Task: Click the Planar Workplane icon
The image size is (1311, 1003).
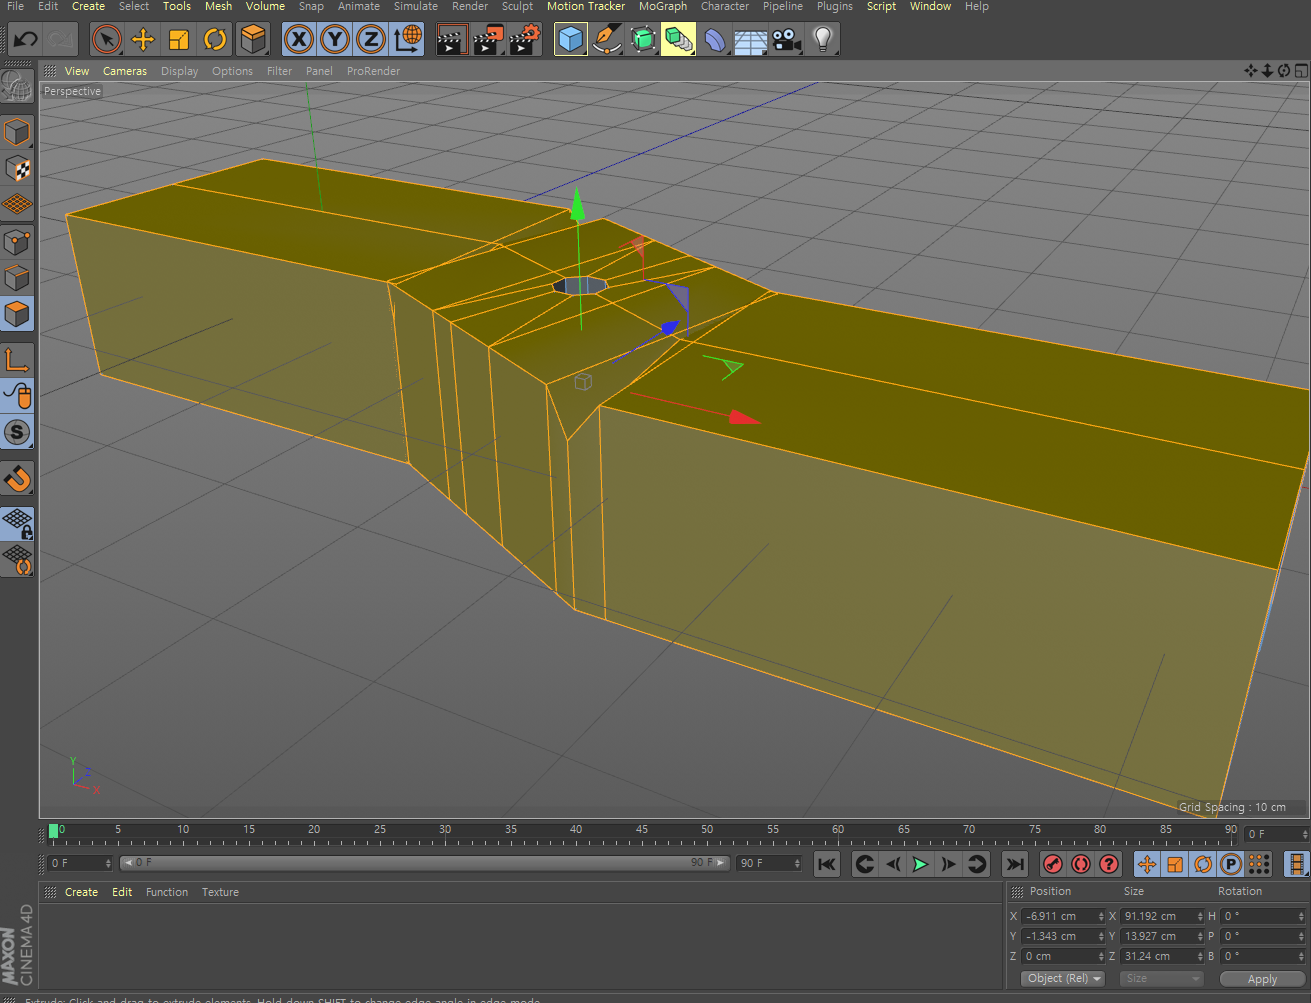Action: (x=18, y=560)
